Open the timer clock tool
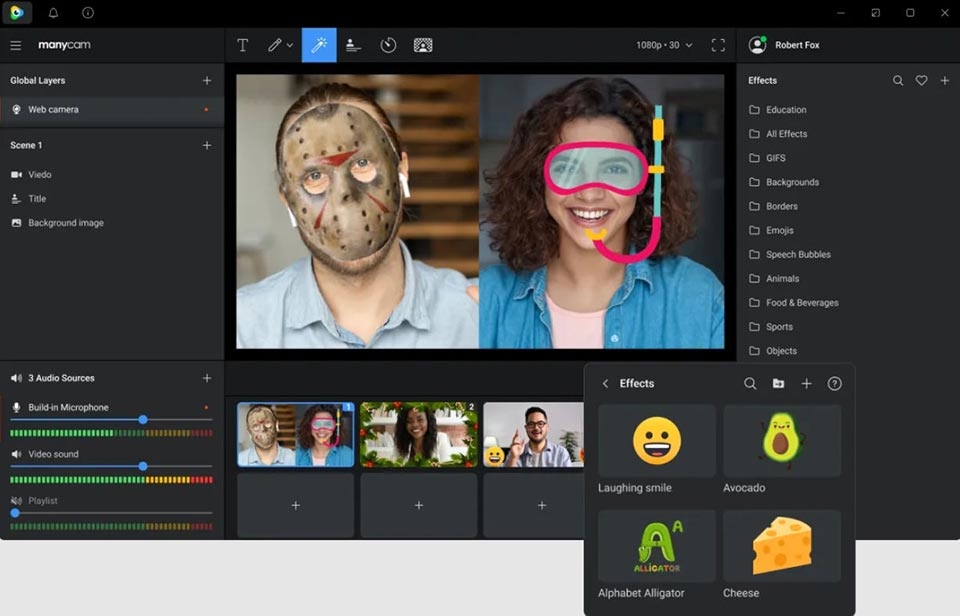The width and height of the screenshot is (960, 616). pyautogui.click(x=388, y=45)
